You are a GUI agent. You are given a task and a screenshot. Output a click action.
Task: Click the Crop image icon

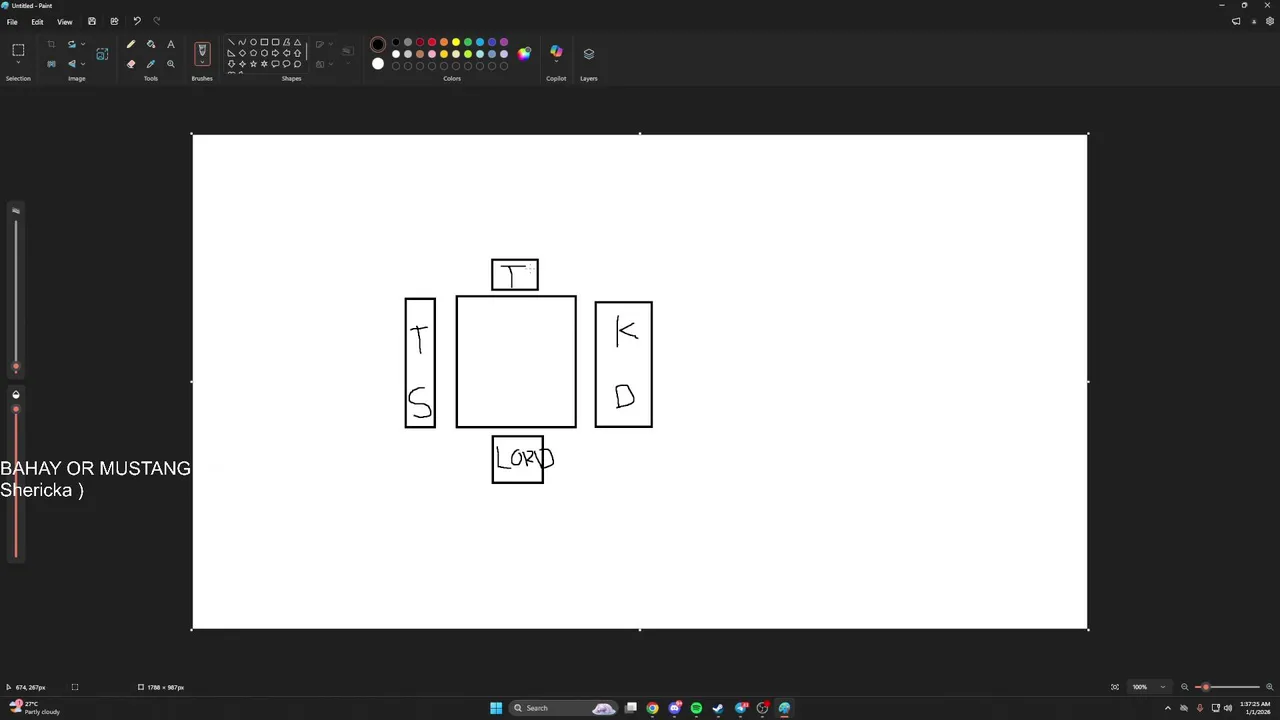pos(51,44)
